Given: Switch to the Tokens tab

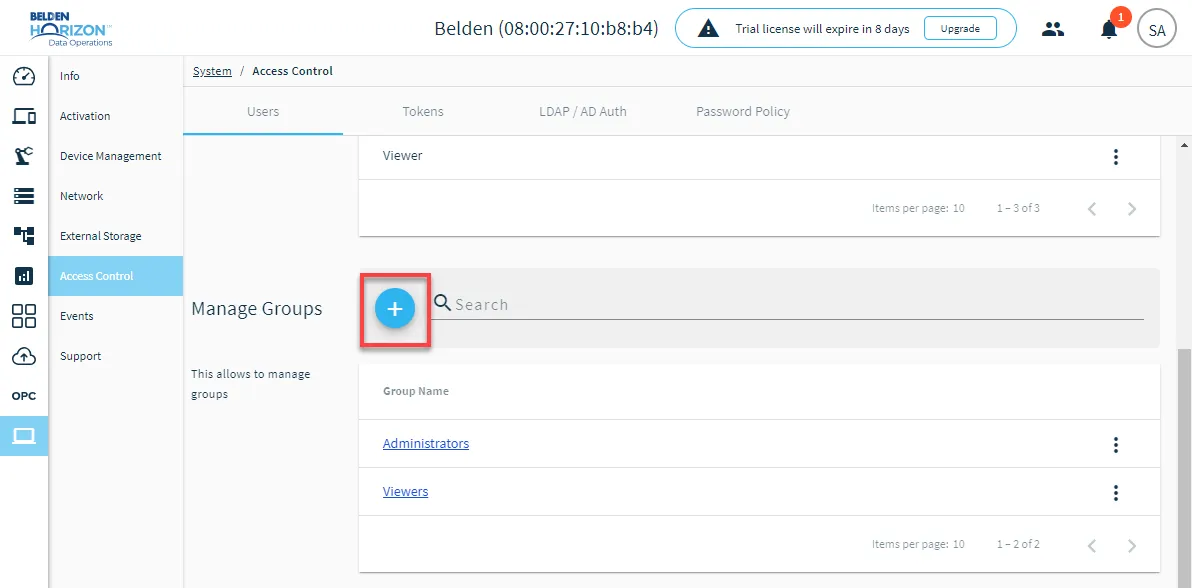Looking at the screenshot, I should (x=423, y=111).
